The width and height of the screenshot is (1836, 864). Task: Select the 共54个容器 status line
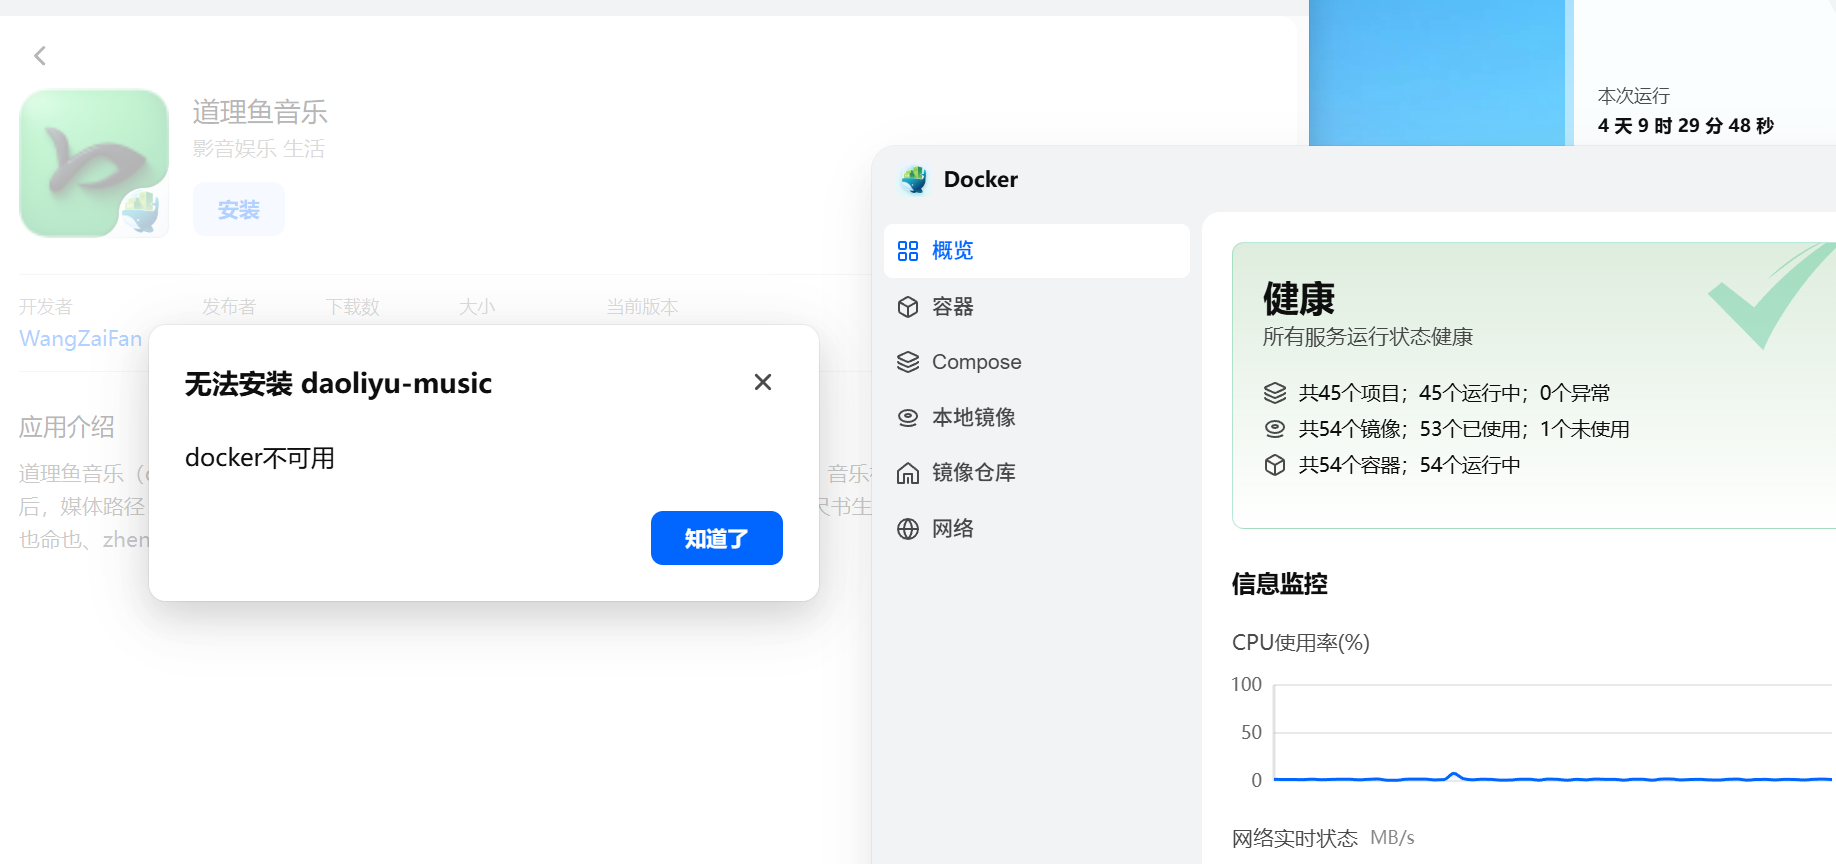(1410, 465)
